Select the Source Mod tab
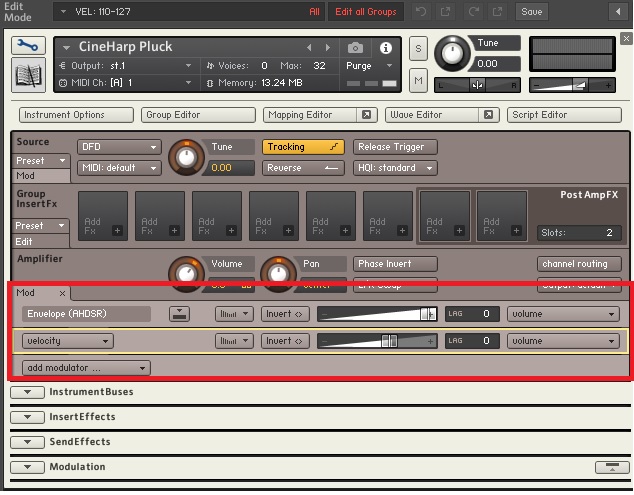Viewport: 634px width, 495px height. click(x=40, y=176)
